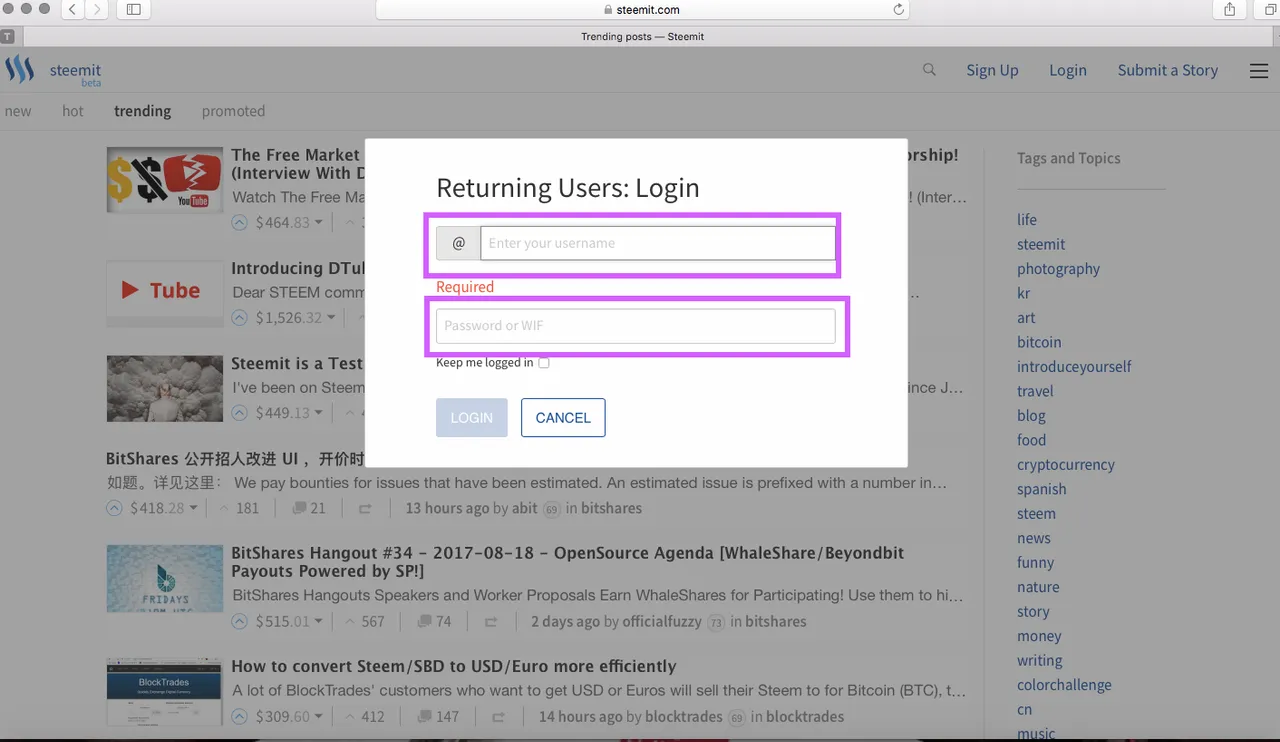This screenshot has height=742, width=1280.
Task: Select the Trending posts browser tab
Action: pyautogui.click(x=642, y=36)
